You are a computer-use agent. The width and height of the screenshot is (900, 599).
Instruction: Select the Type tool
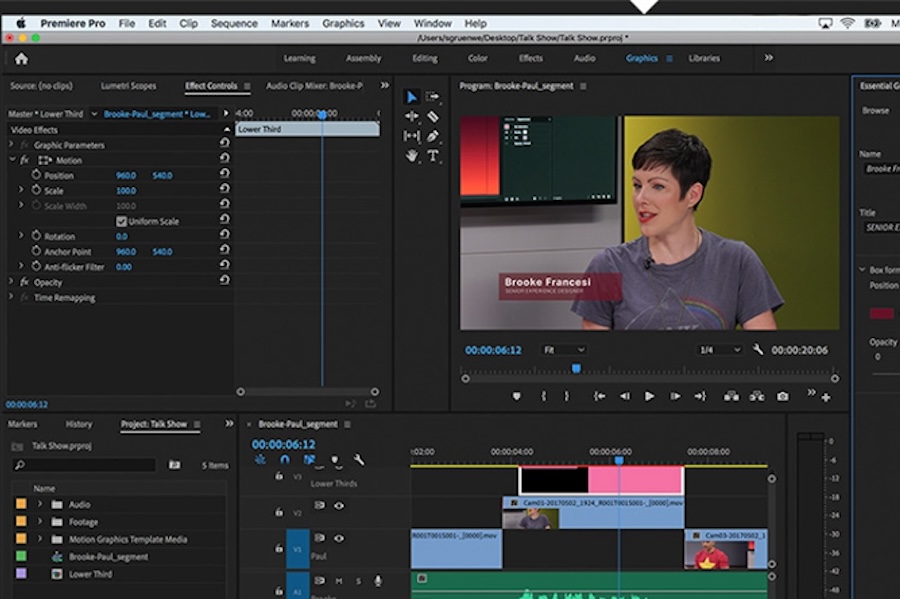click(x=433, y=155)
